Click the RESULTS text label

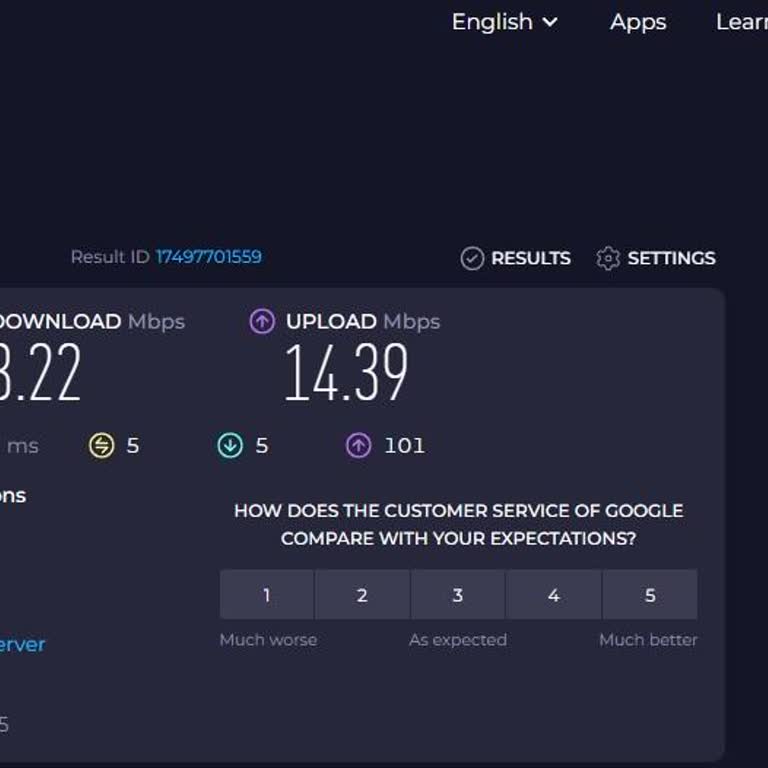tap(530, 259)
